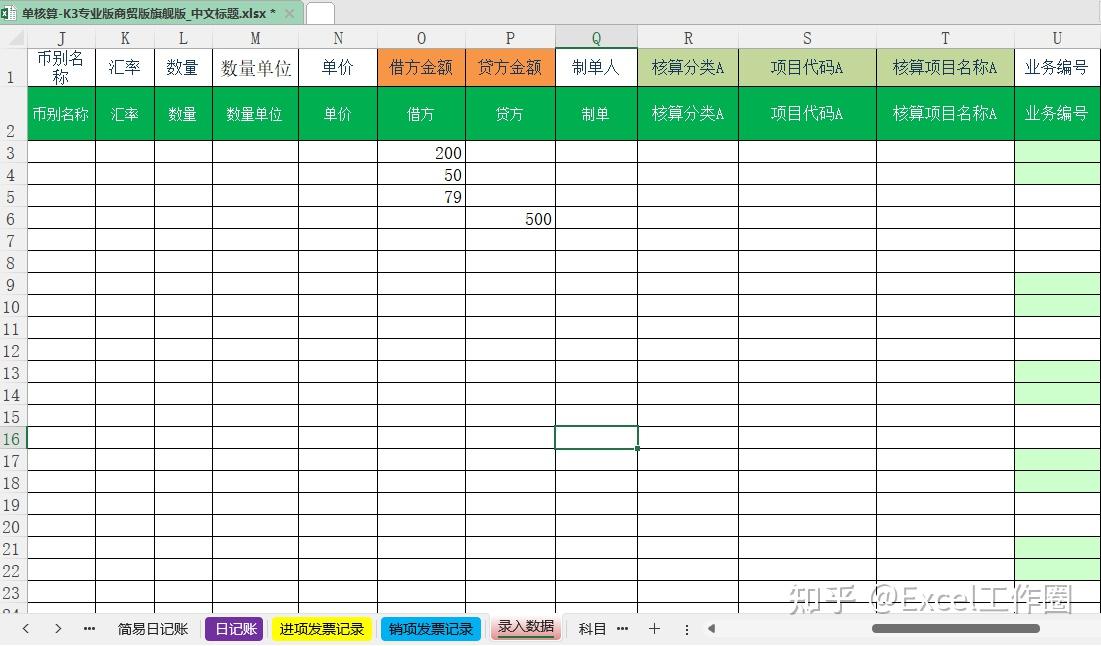Select column Q header
This screenshot has height=646, width=1101.
click(x=596, y=38)
